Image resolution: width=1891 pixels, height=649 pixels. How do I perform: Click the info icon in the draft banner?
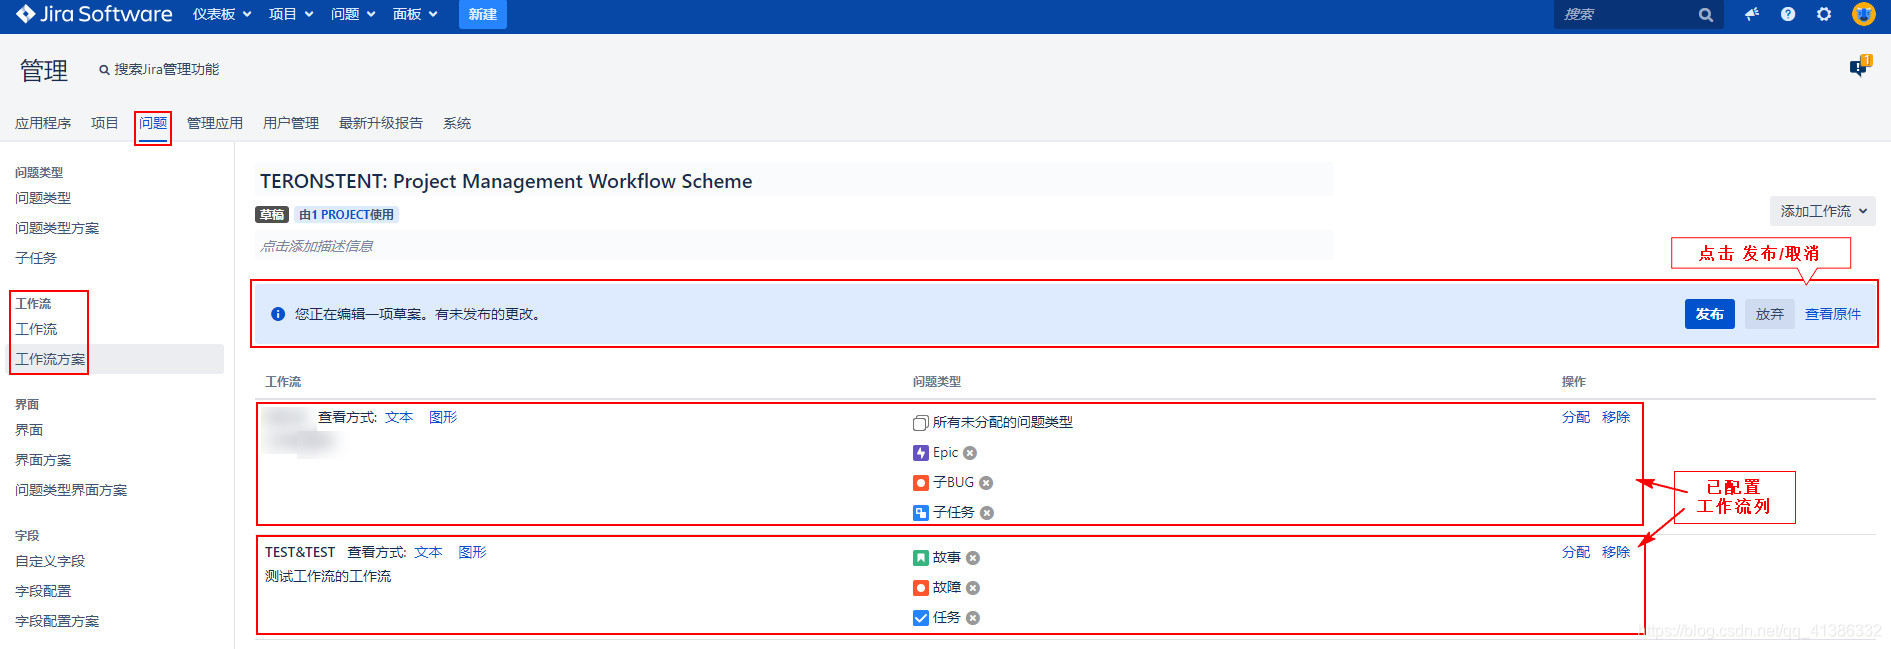tap(278, 314)
